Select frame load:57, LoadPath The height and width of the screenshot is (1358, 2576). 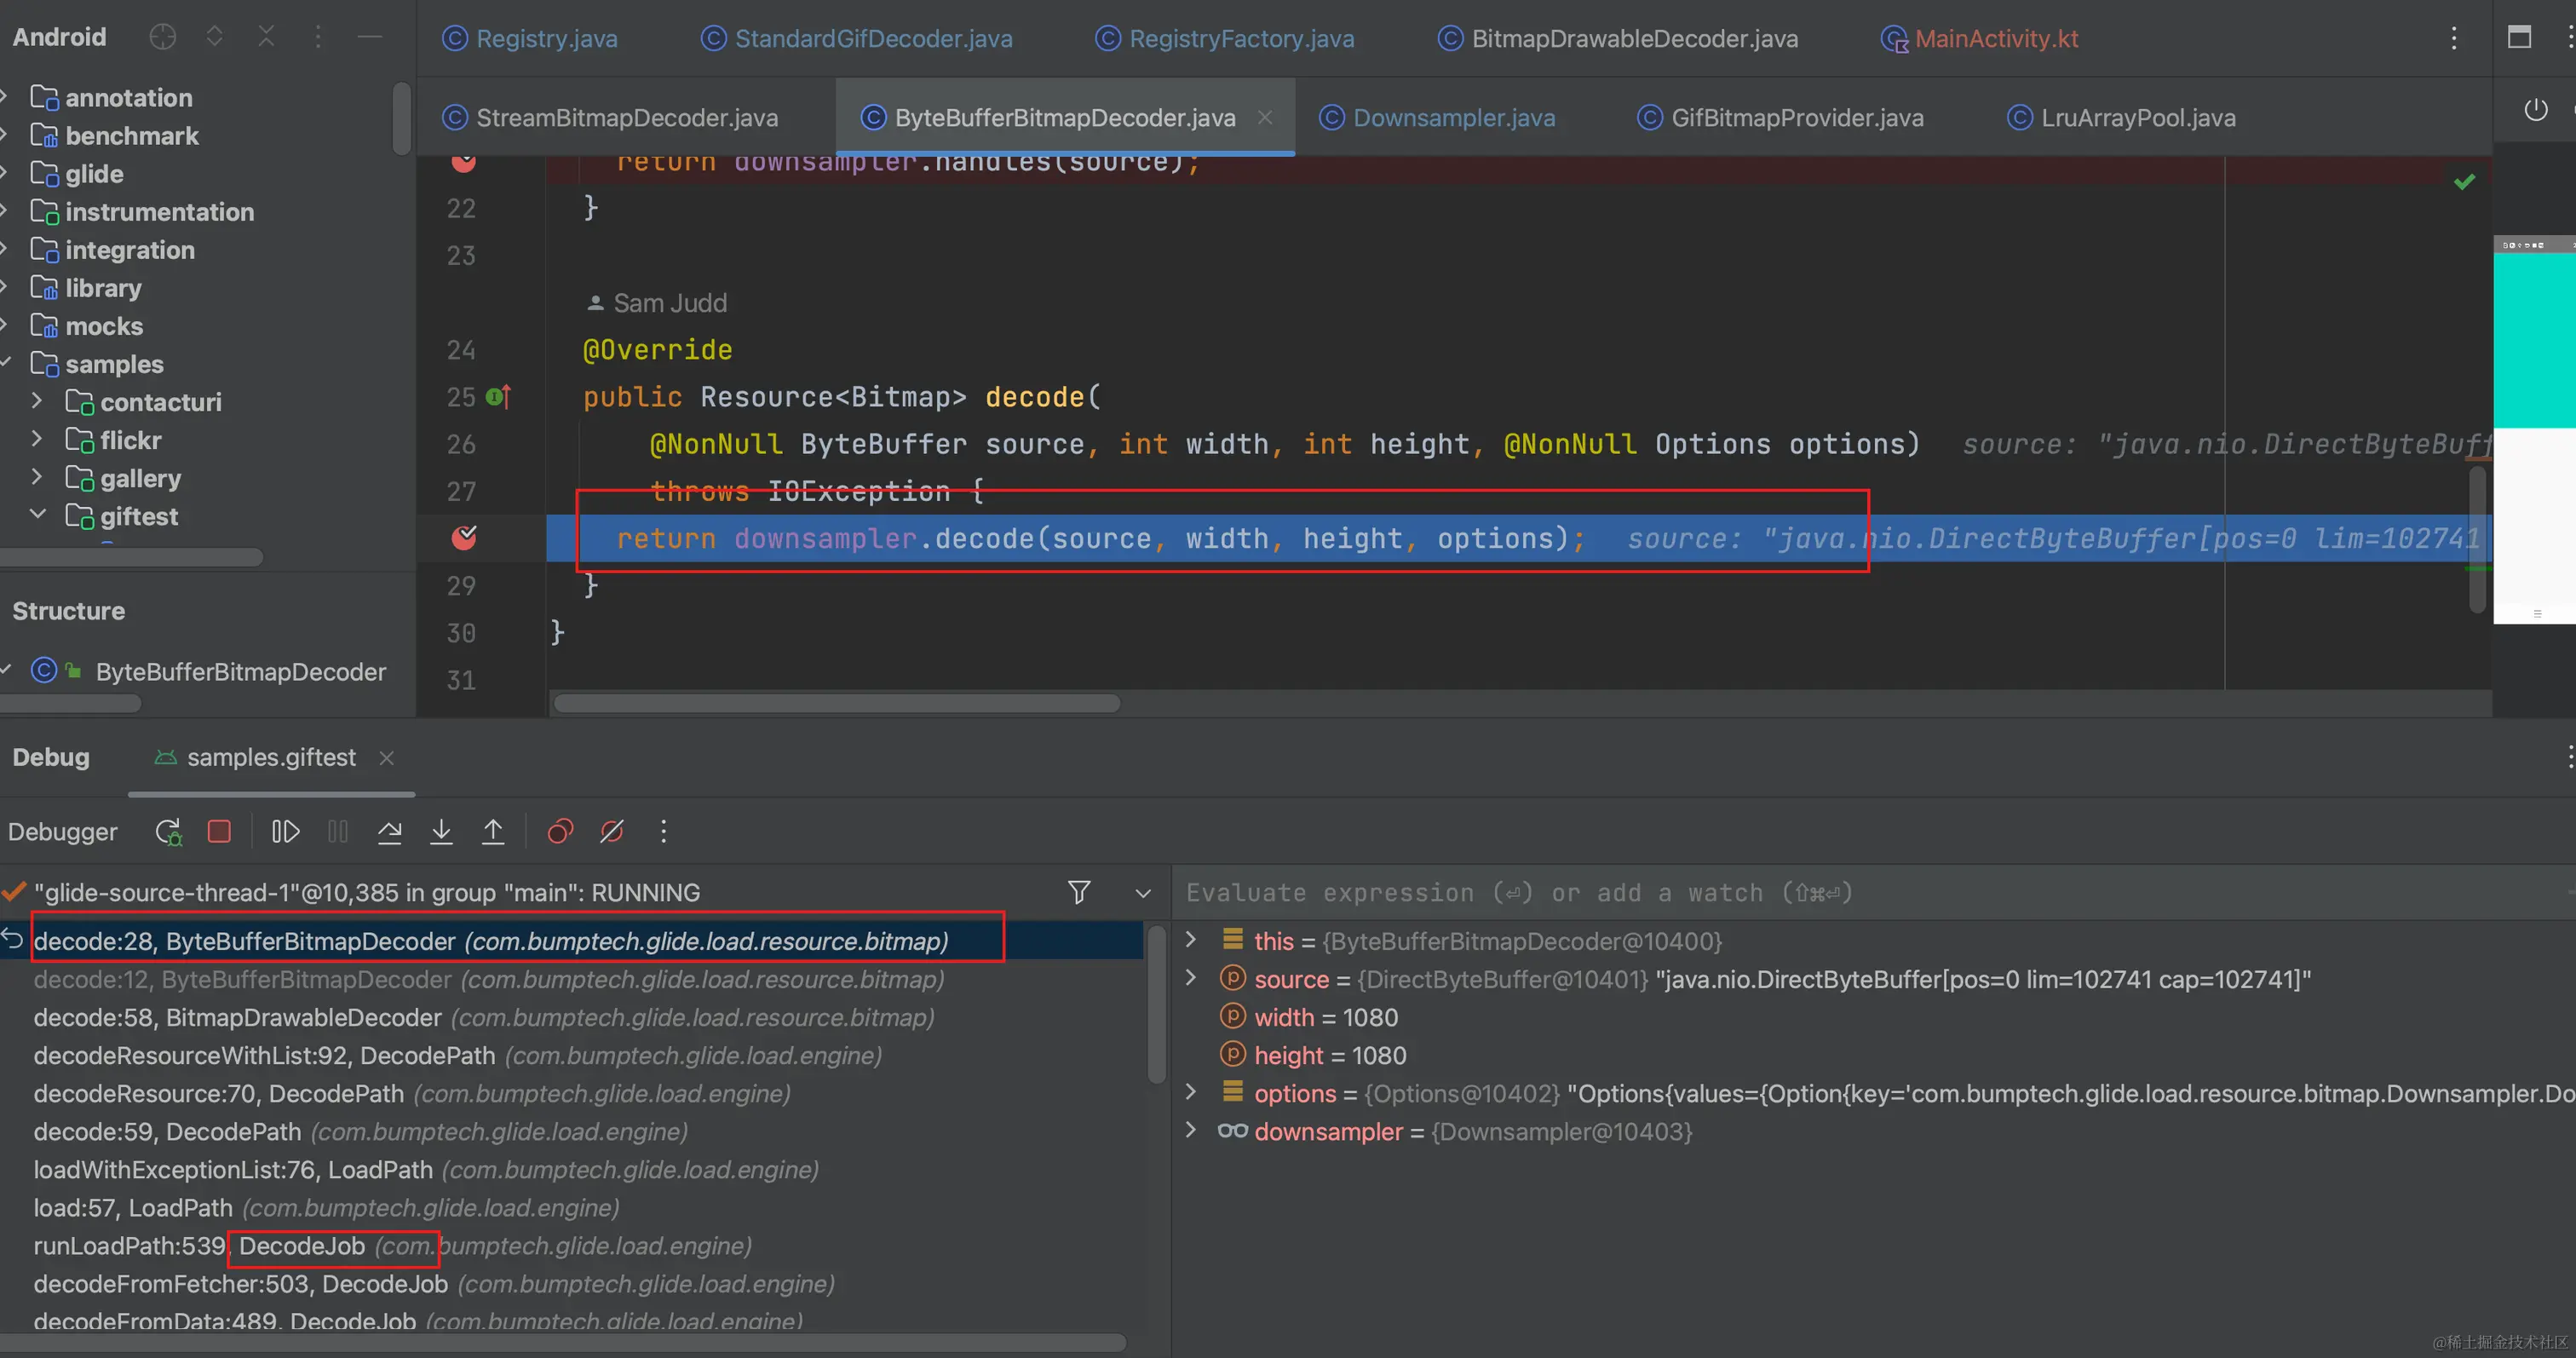(572, 1207)
